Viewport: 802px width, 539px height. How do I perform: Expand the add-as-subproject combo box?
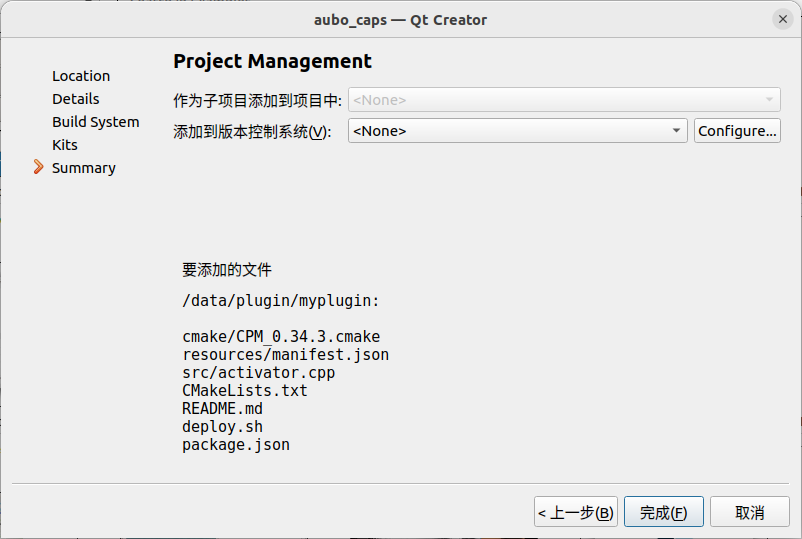[x=564, y=100]
